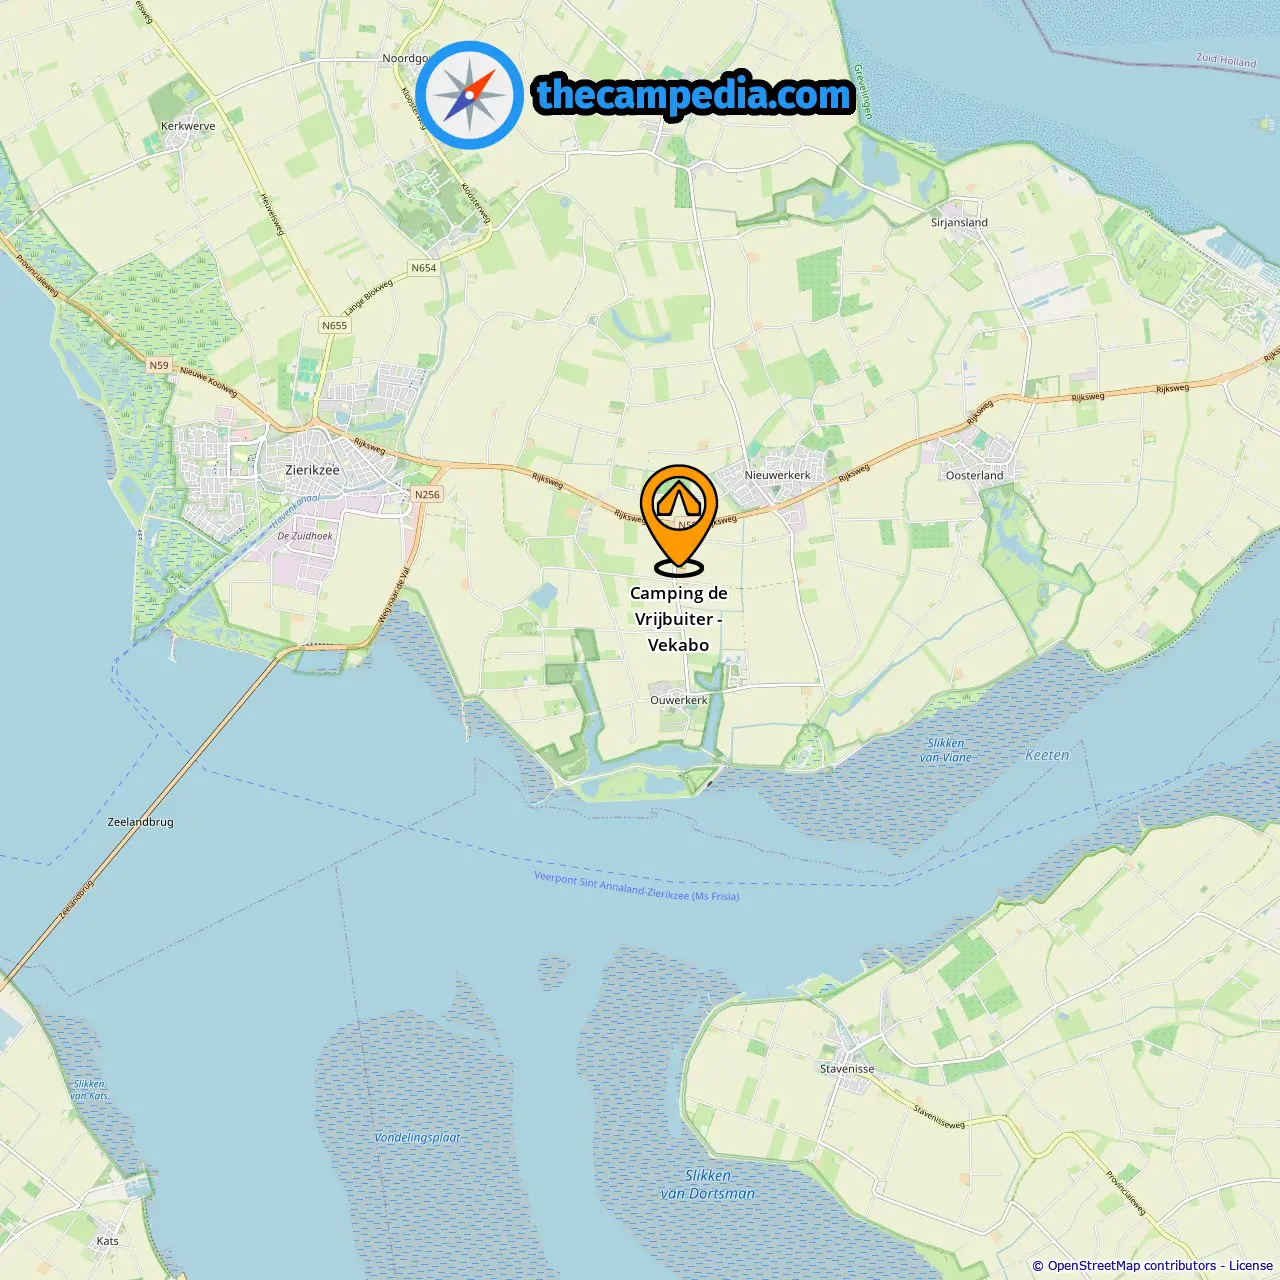Image resolution: width=1280 pixels, height=1280 pixels.
Task: Select the Oosterland village label
Action: (974, 475)
